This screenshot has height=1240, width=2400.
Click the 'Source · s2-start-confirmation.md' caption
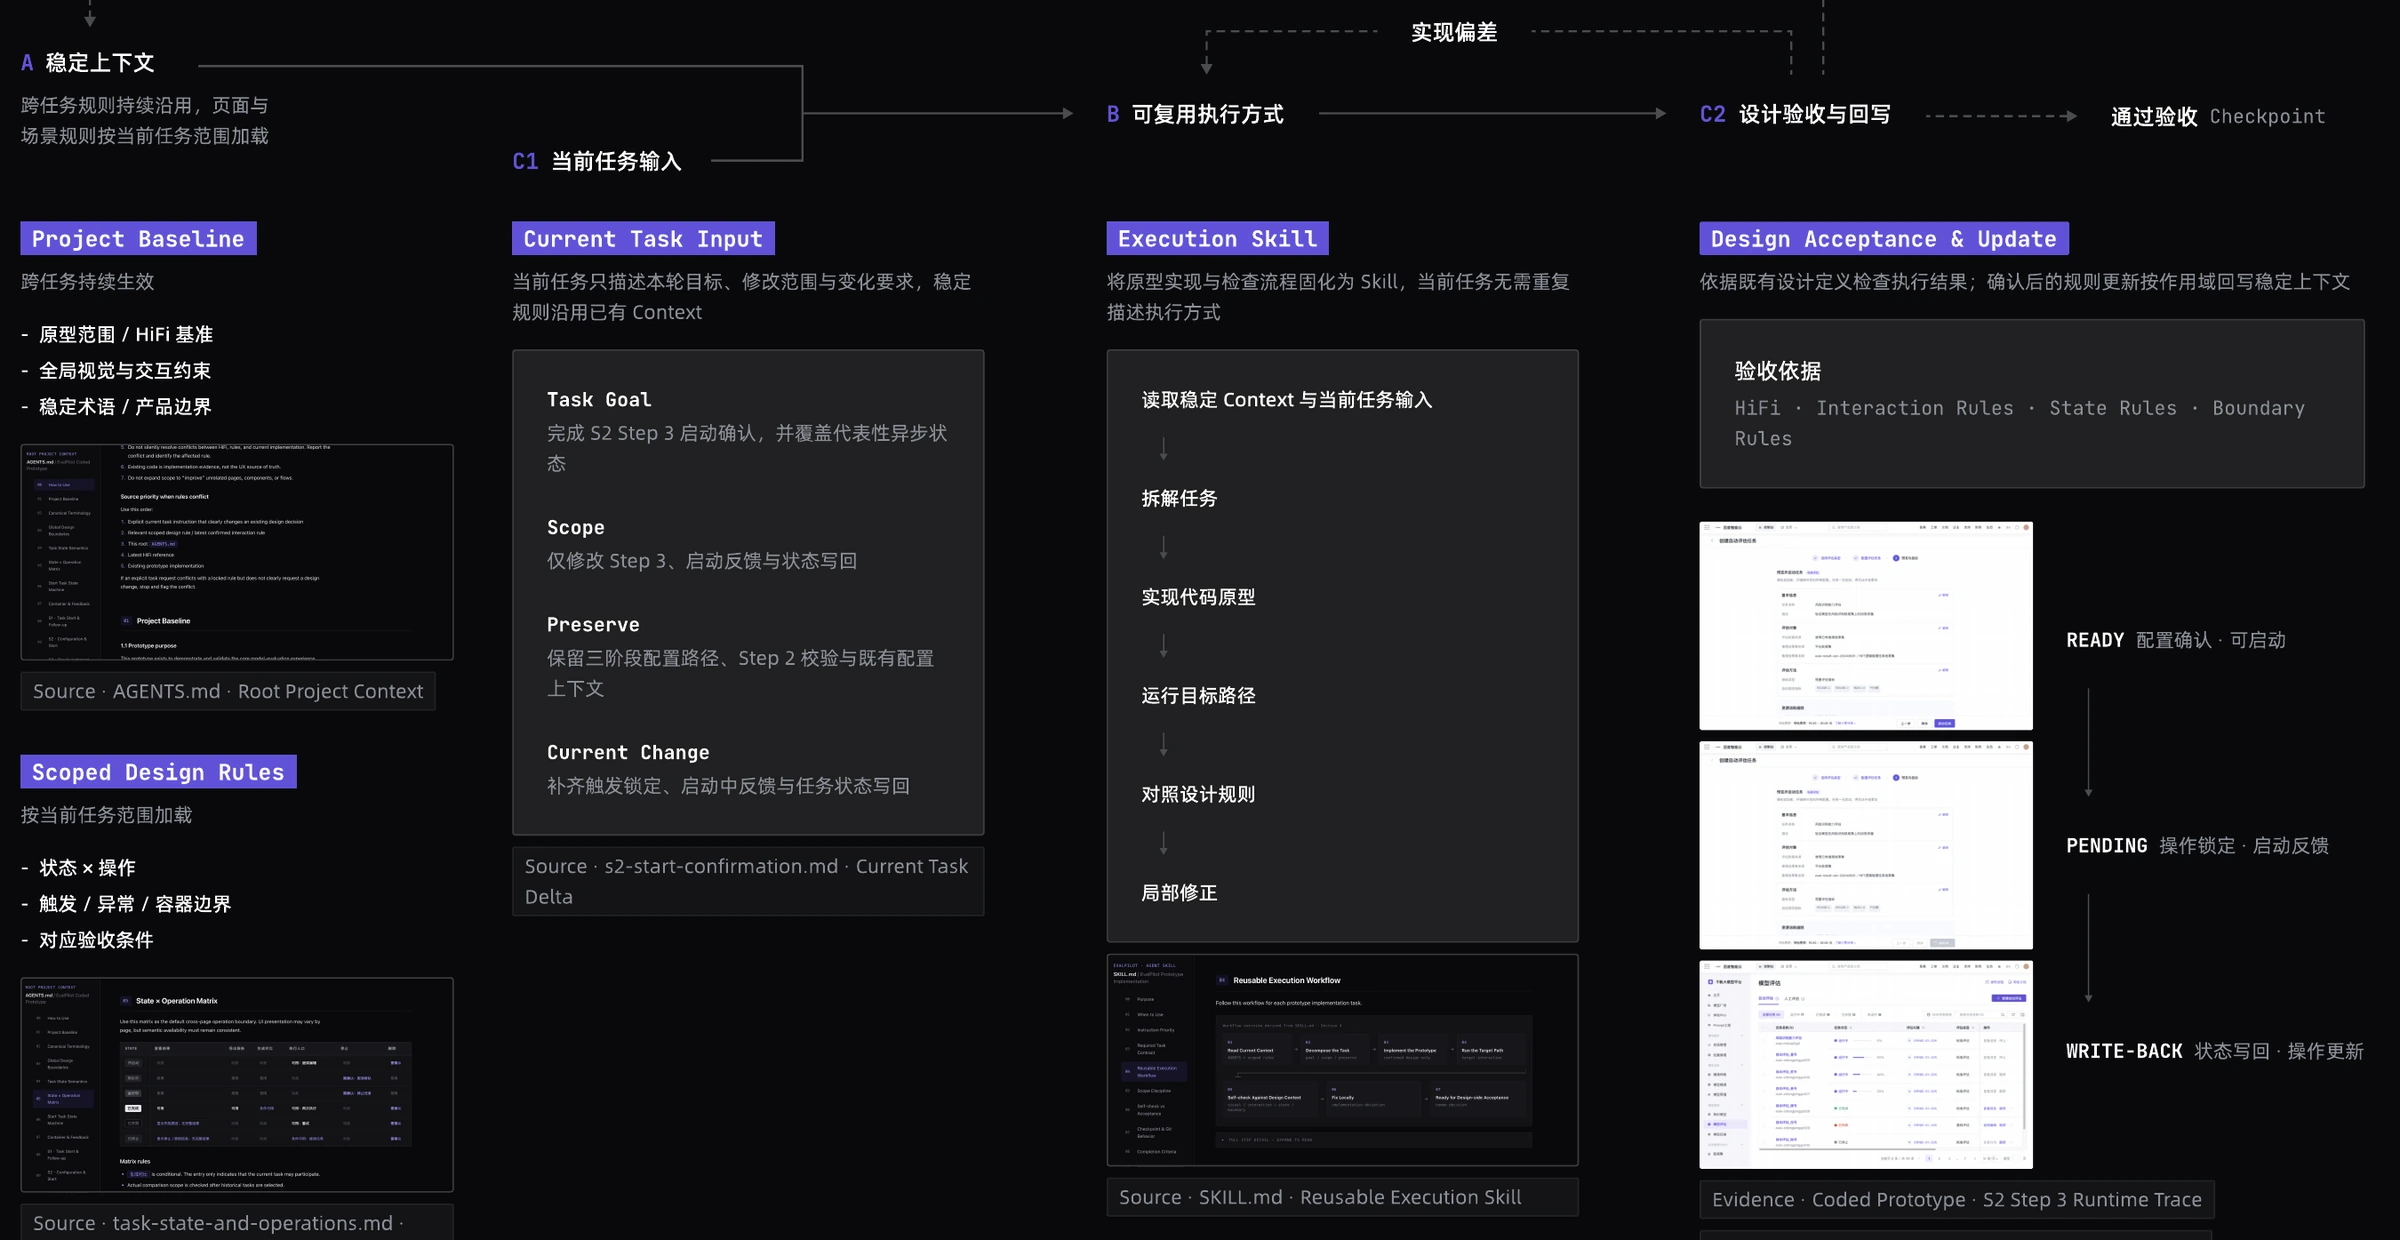point(748,881)
